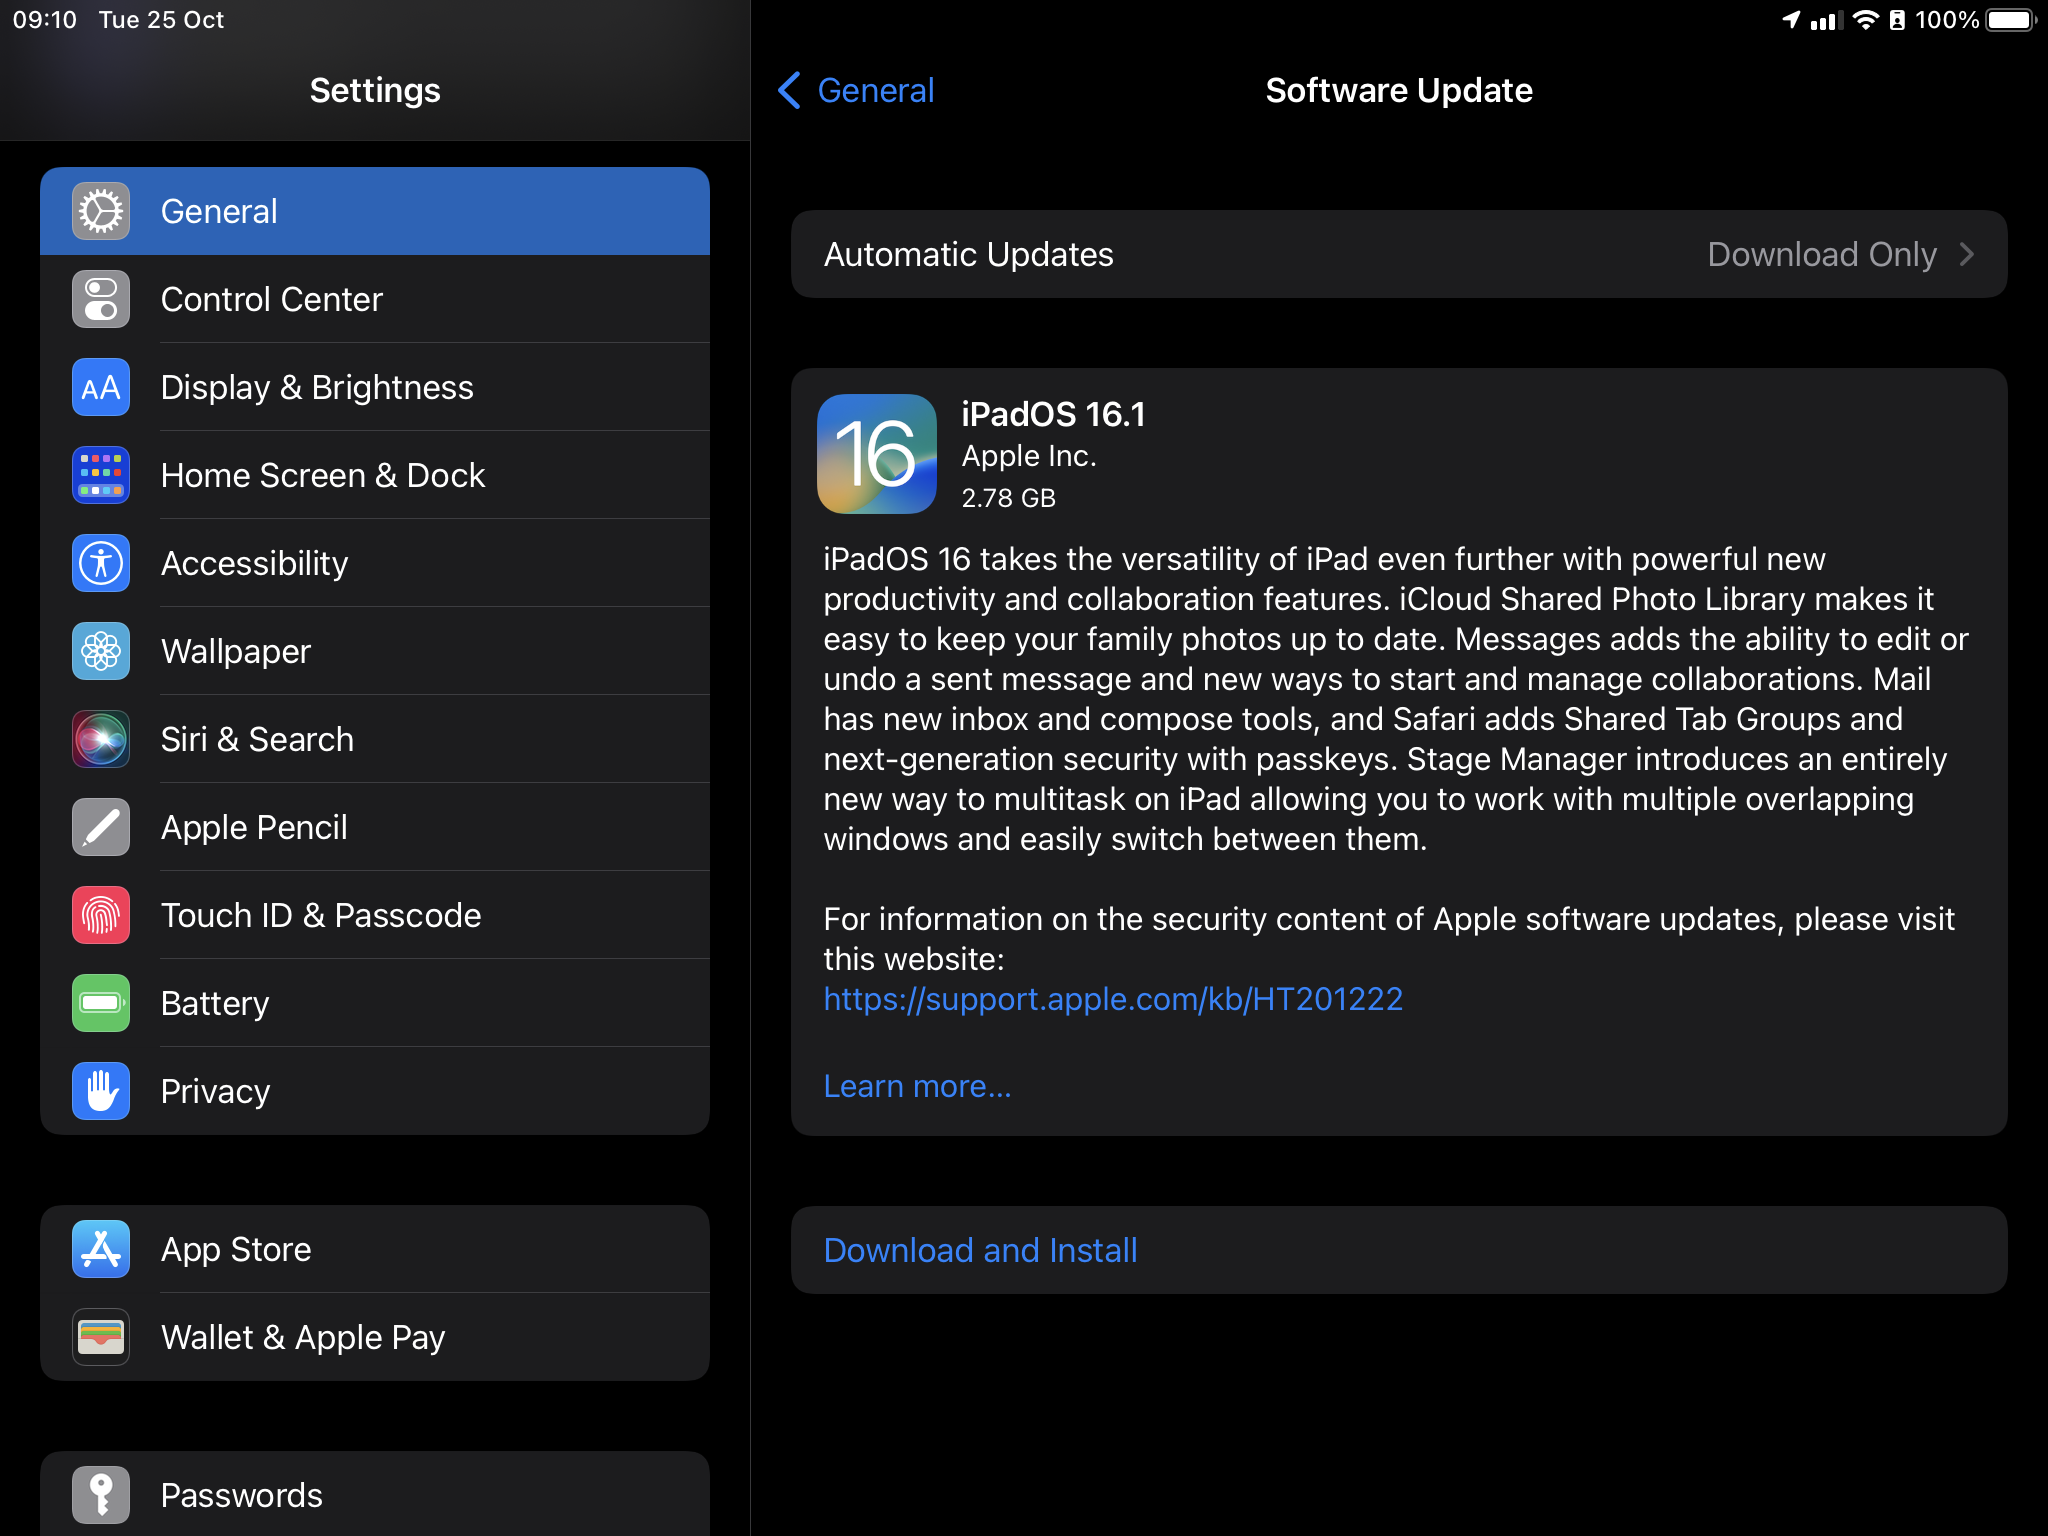Tap the 2.78 GB size text
2048x1536 pixels.
1008,498
